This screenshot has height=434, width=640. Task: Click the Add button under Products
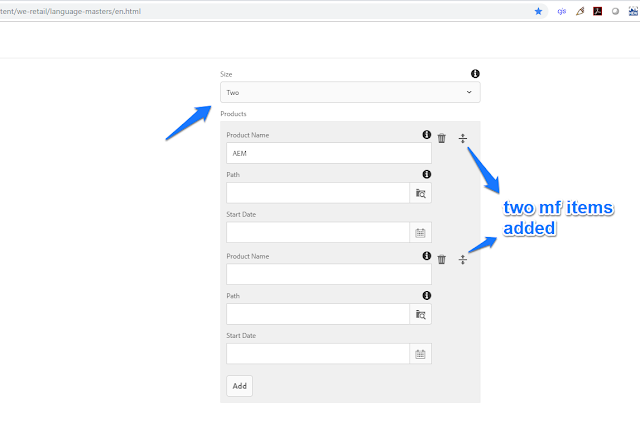[240, 386]
